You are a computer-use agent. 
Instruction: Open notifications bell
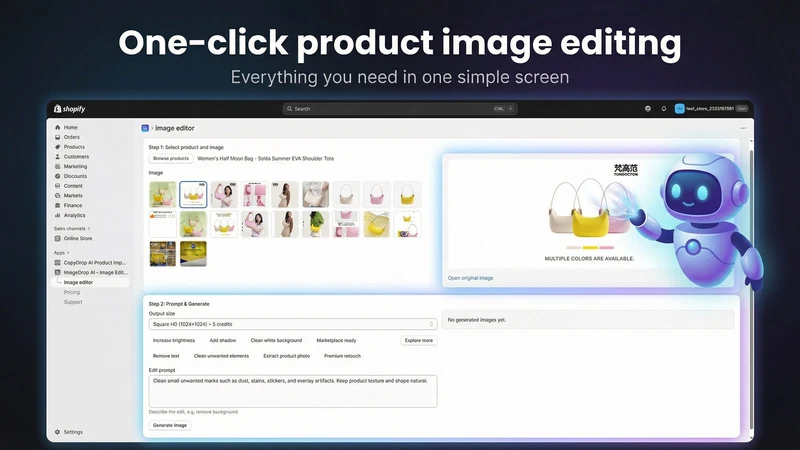663,109
